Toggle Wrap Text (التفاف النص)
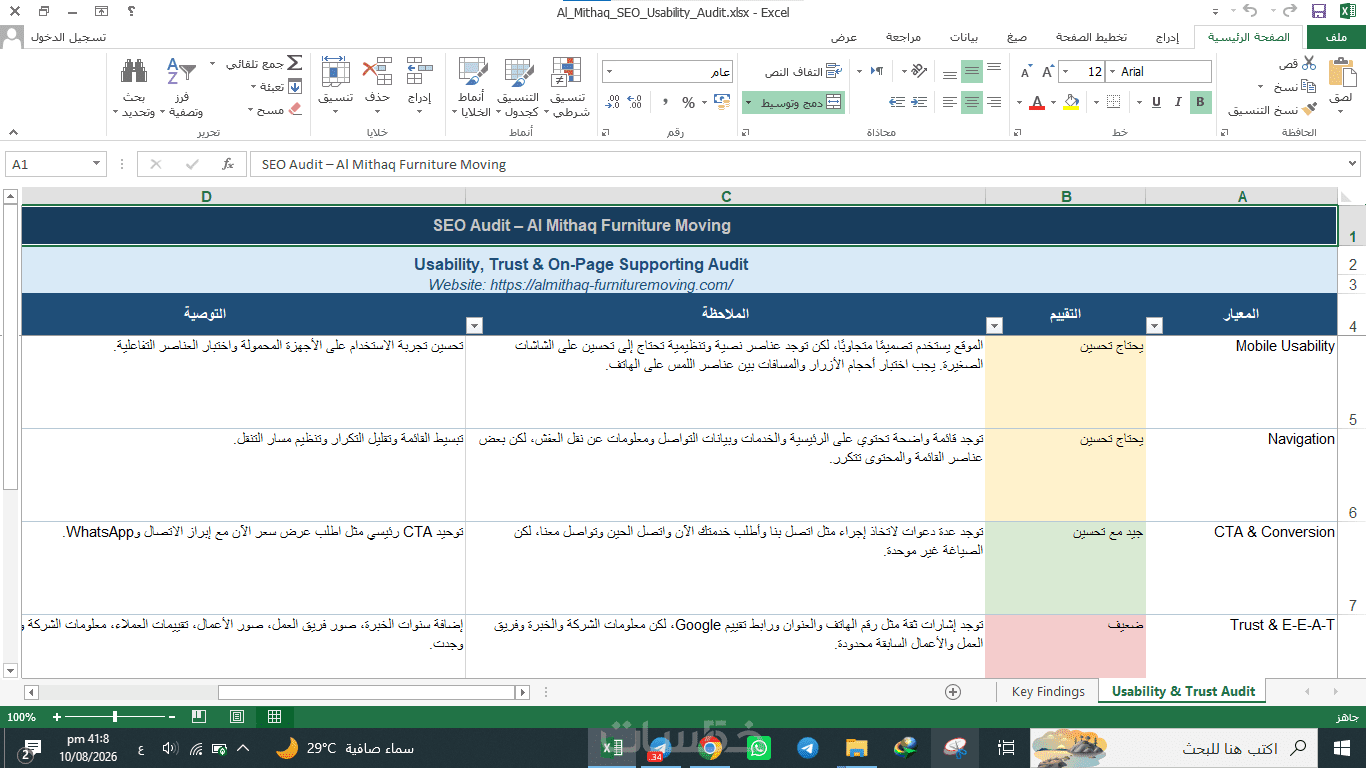The height and width of the screenshot is (768, 1366). coord(804,72)
